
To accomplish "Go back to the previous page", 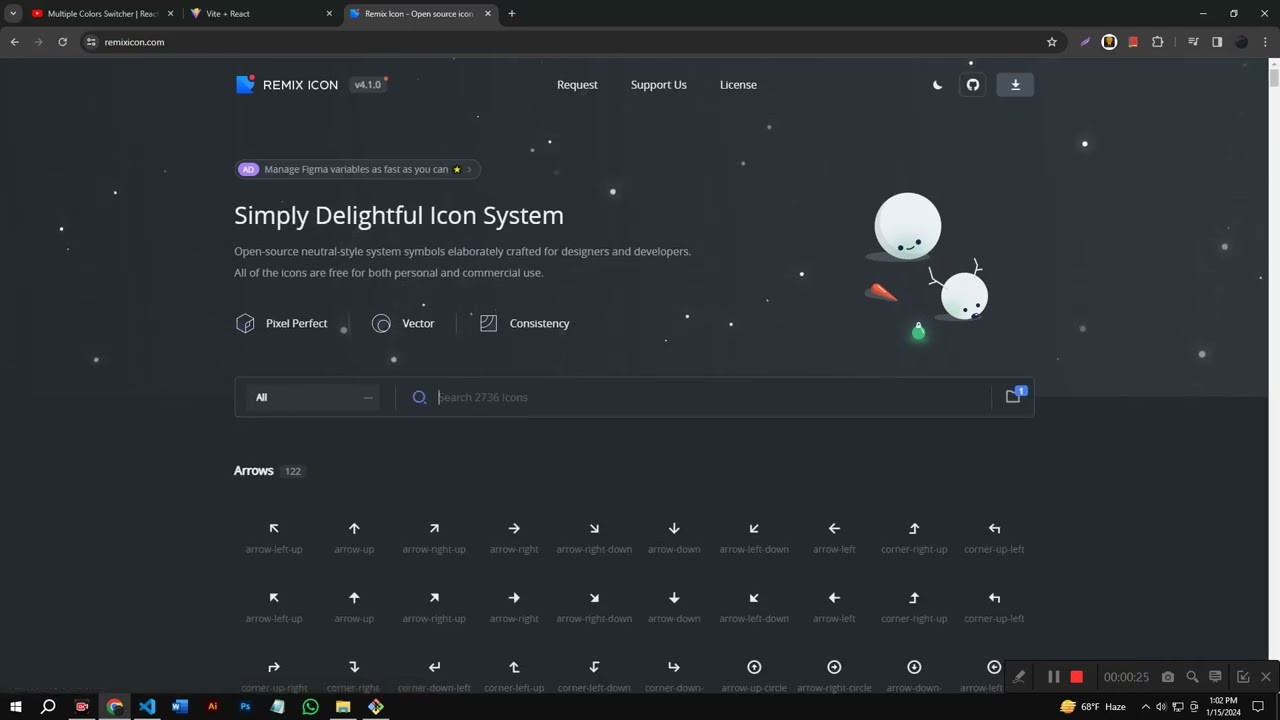I will coord(15,42).
